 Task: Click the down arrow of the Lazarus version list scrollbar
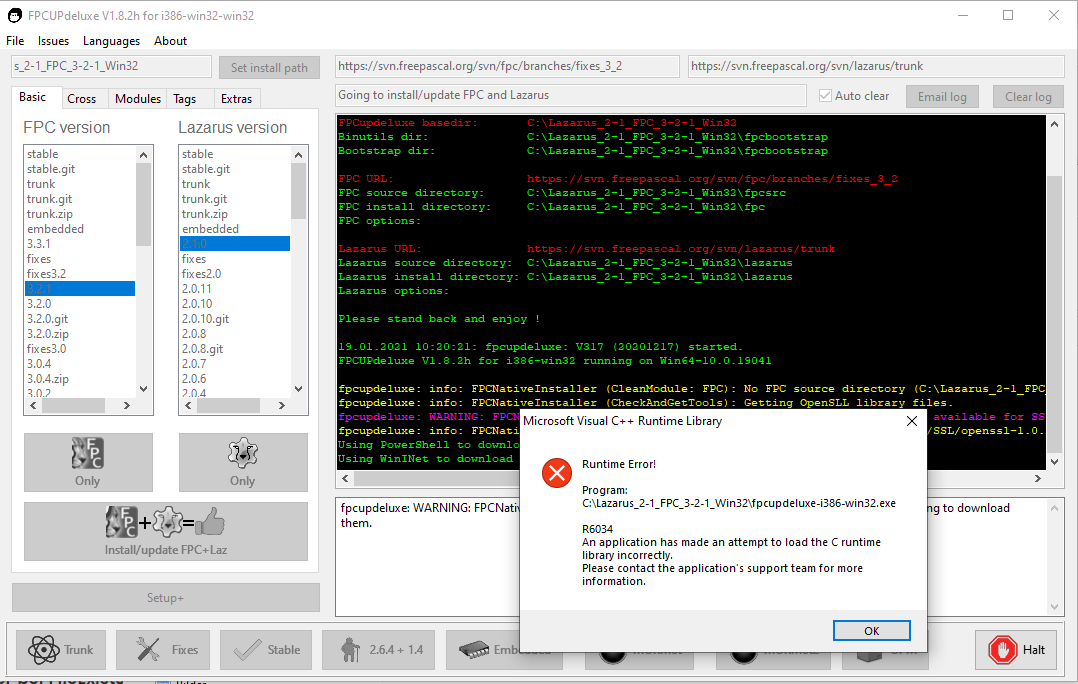click(298, 389)
